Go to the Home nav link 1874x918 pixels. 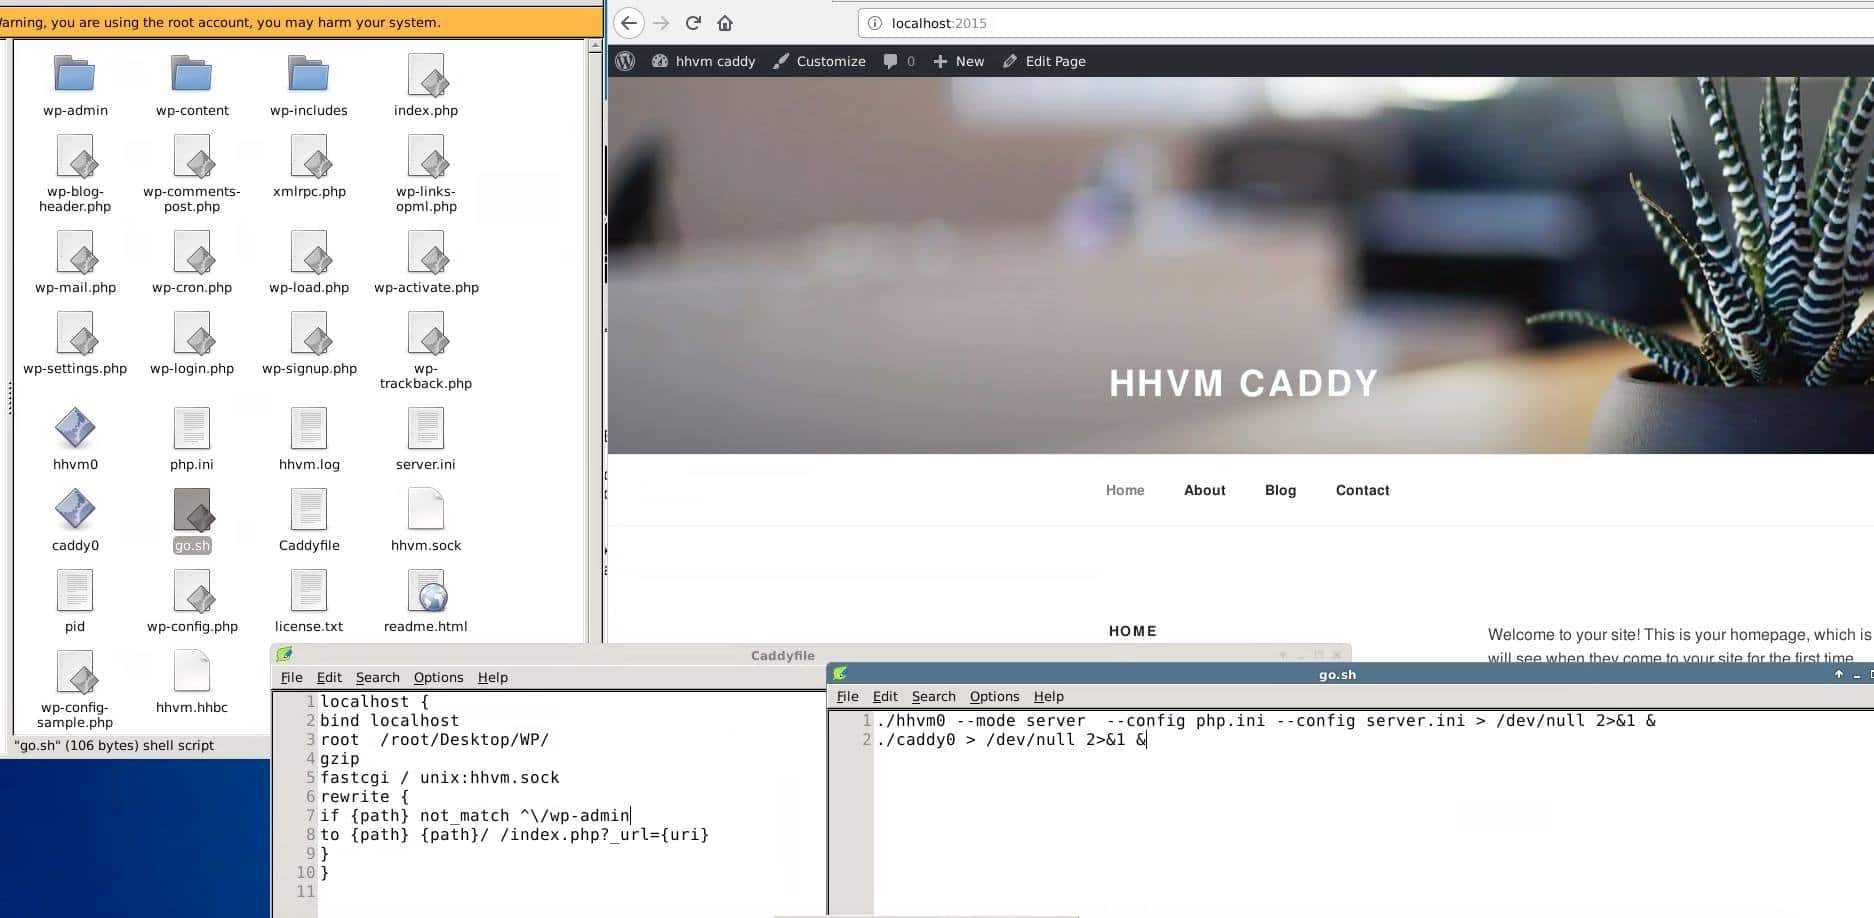1125,490
